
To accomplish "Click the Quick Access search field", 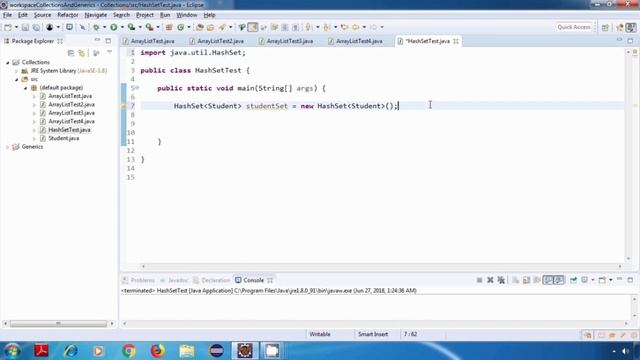I will (574, 27).
